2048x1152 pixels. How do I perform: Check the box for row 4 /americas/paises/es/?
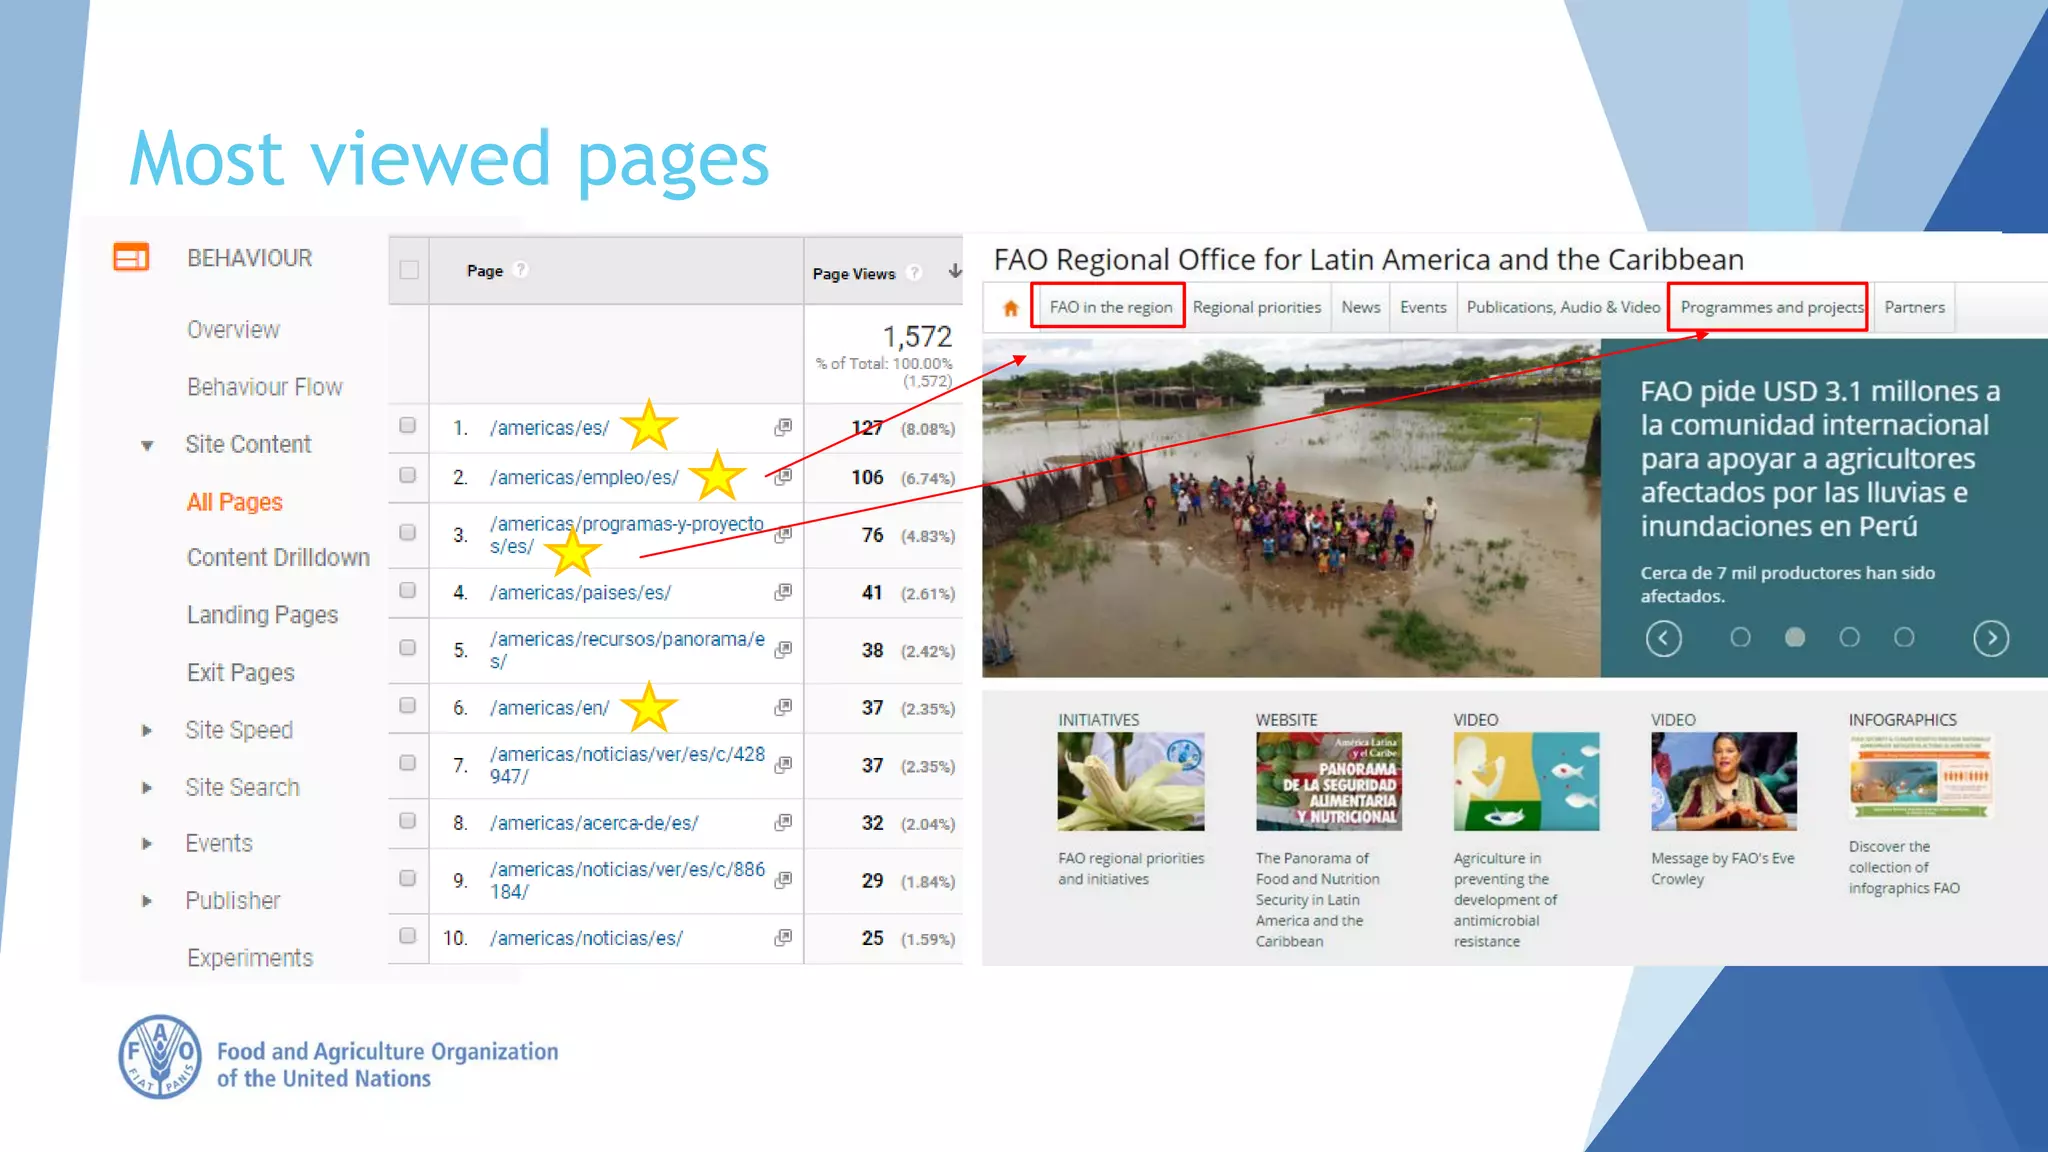click(407, 590)
